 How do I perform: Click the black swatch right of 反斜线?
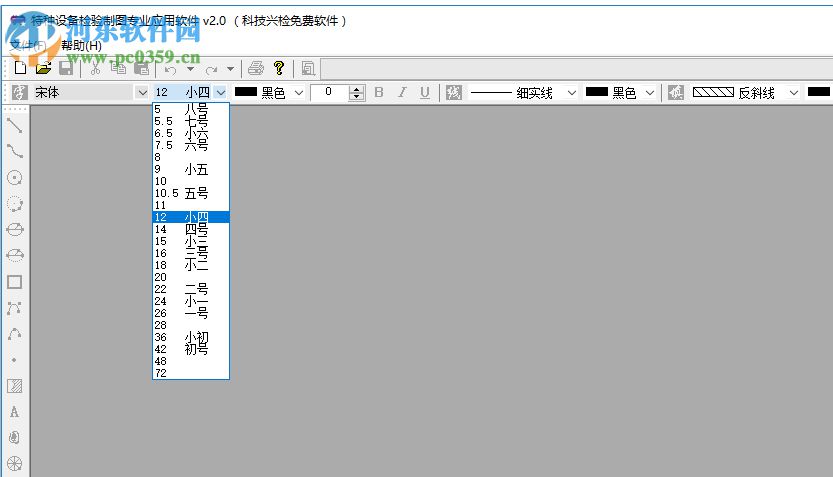coord(819,92)
